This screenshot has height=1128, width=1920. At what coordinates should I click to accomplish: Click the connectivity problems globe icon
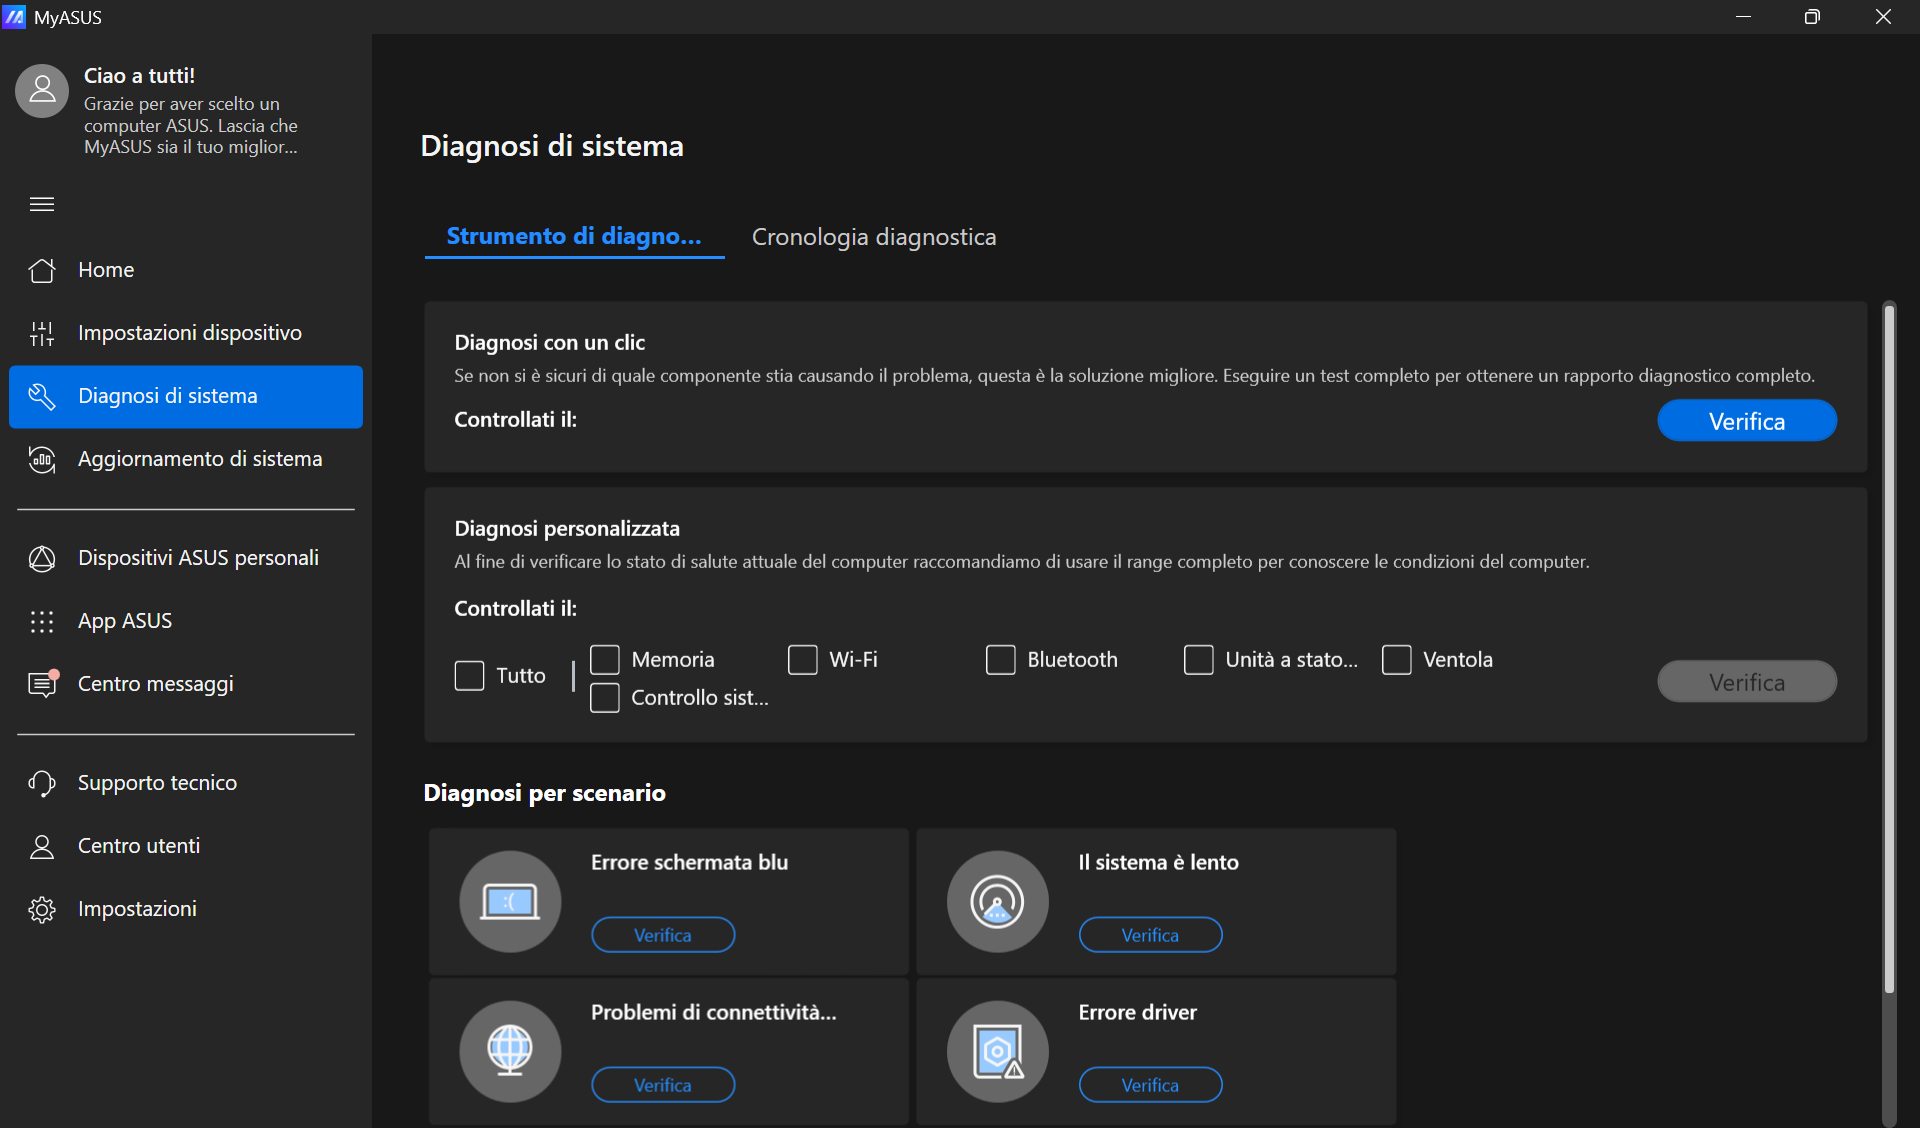click(510, 1051)
